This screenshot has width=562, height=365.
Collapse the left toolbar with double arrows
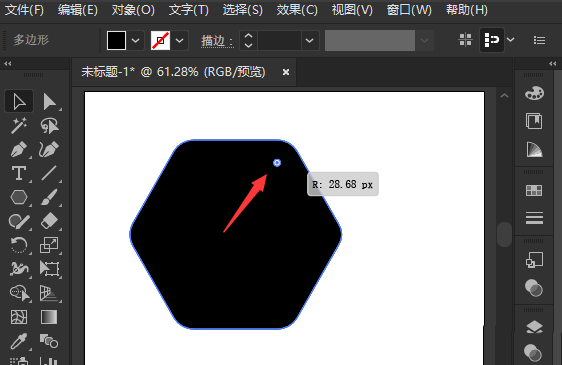[x=8, y=64]
